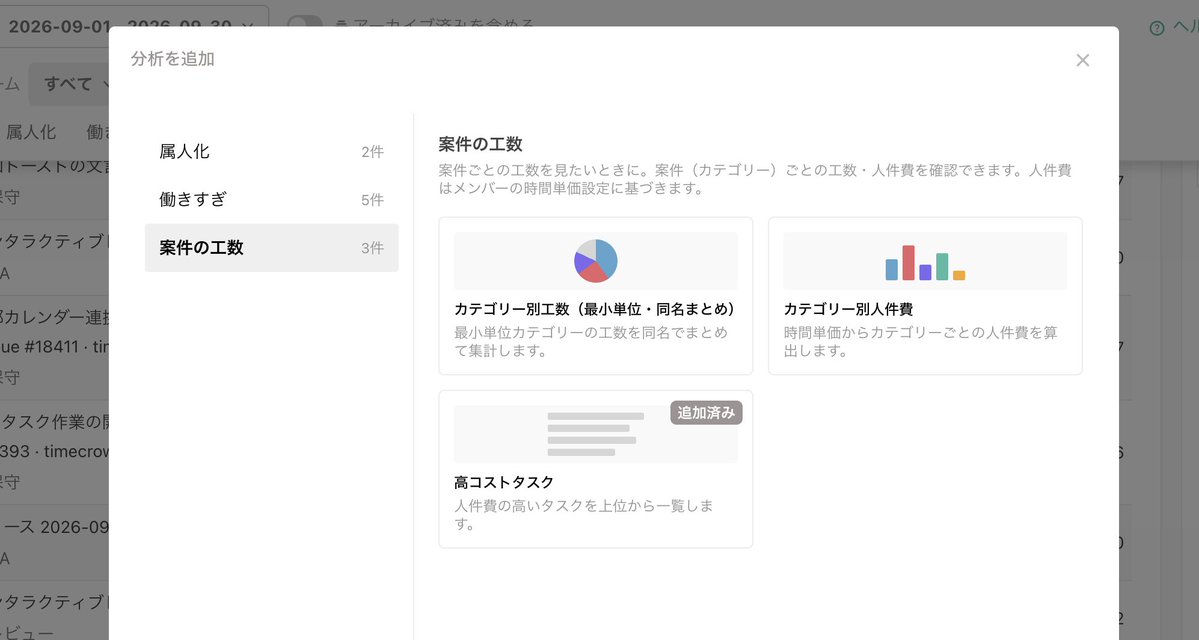Click the 3件 count next to 案件の工数
The height and width of the screenshot is (640, 1199).
[x=372, y=249]
